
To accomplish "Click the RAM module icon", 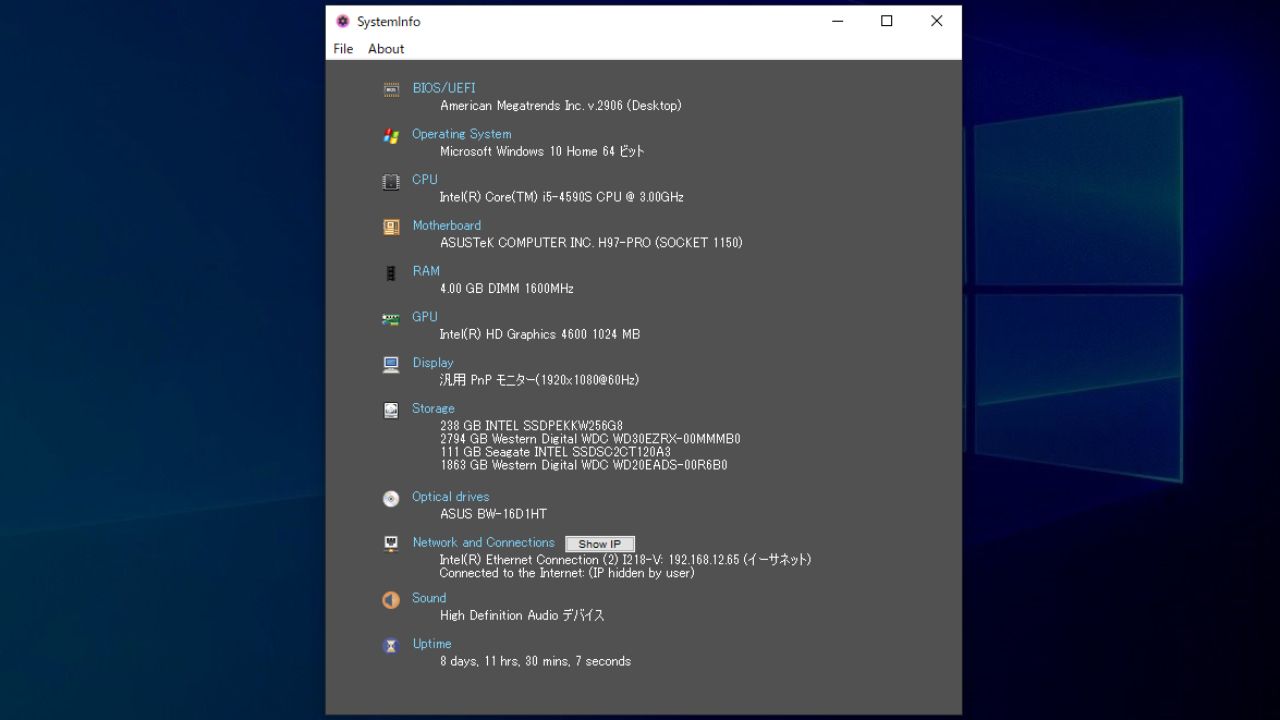I will 391,273.
